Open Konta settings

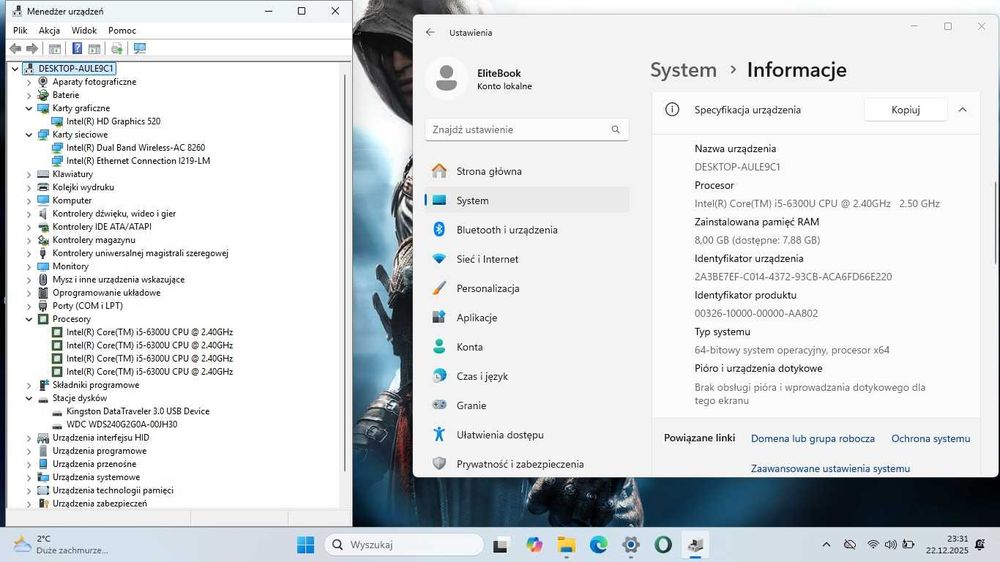click(x=527, y=347)
